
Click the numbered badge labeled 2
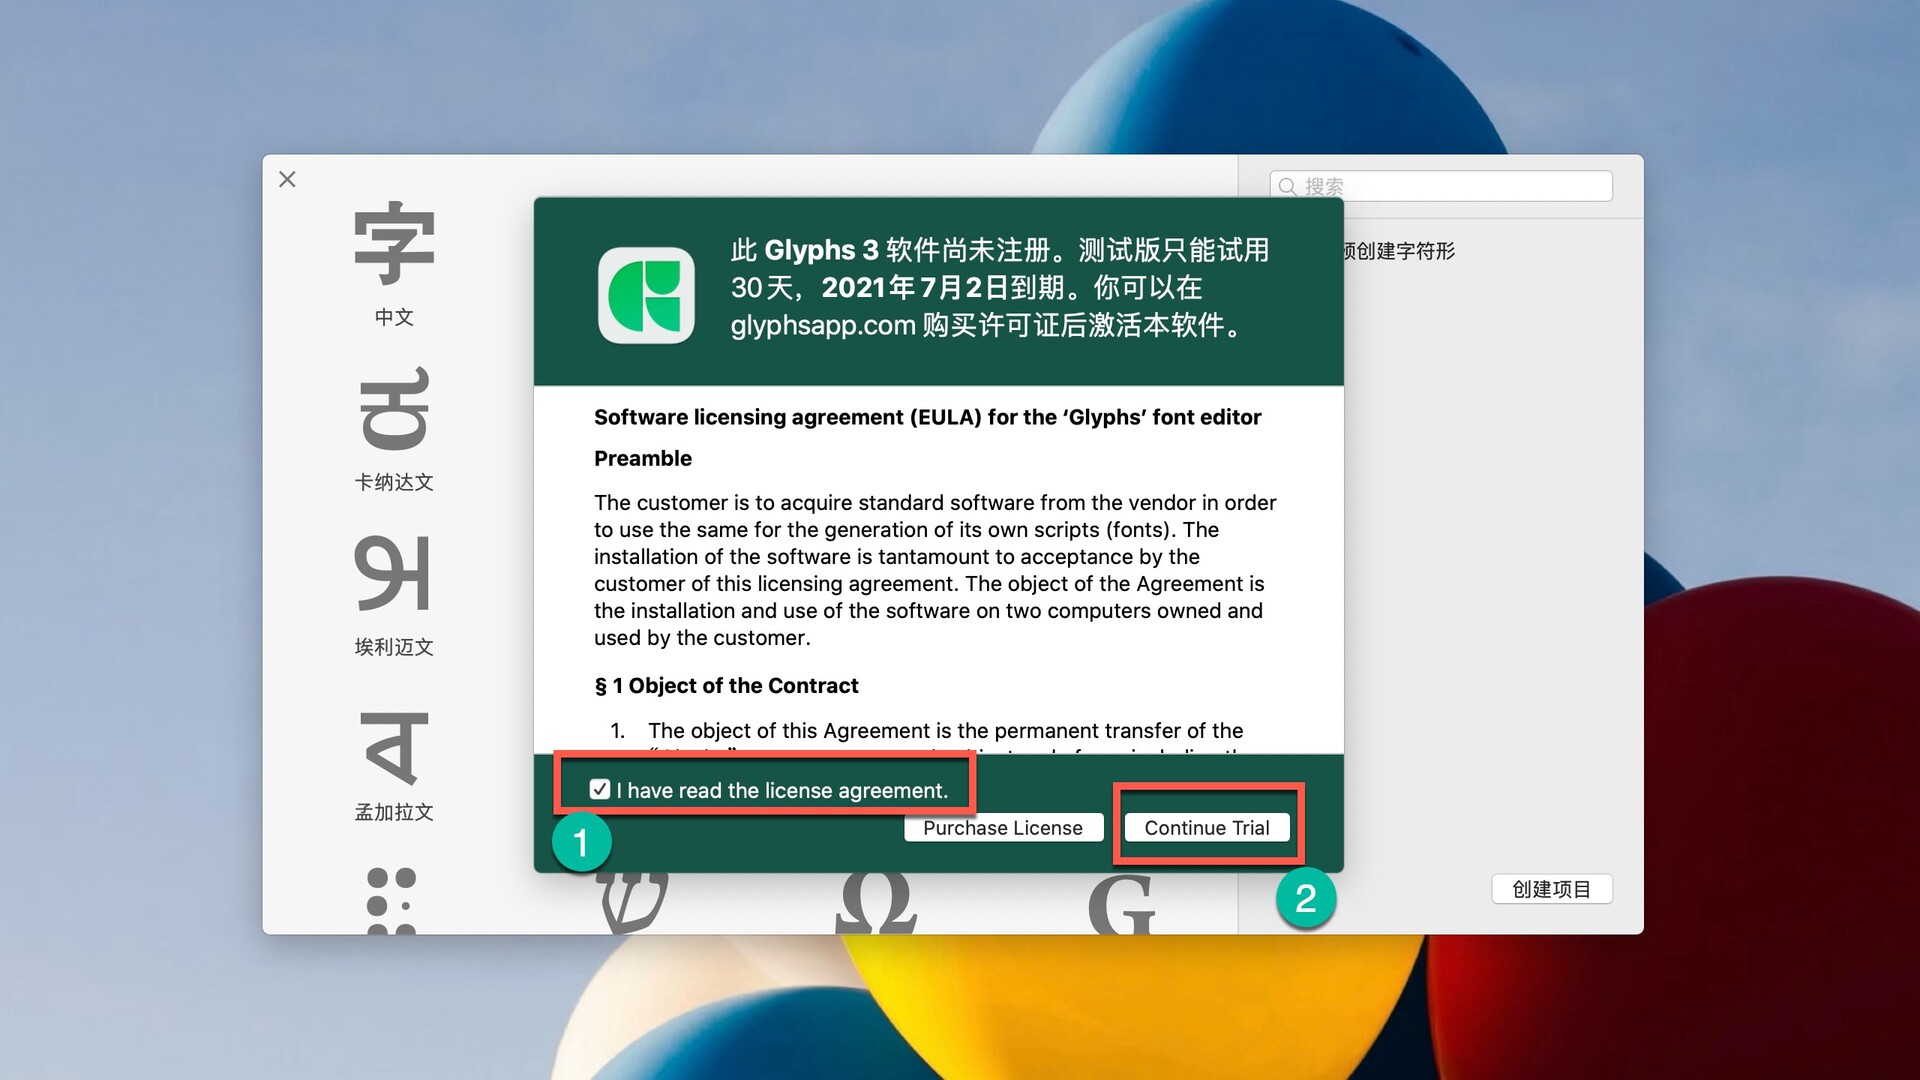tap(1307, 899)
